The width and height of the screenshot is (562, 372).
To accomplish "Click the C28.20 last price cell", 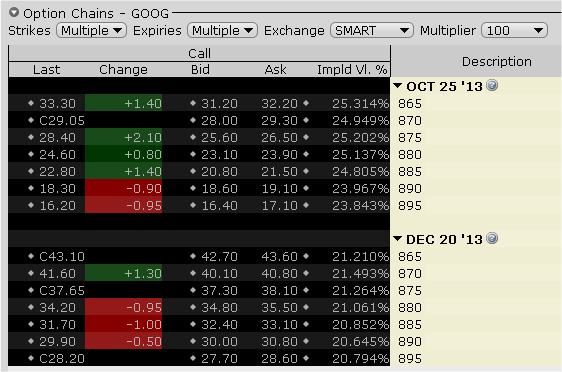I will click(x=62, y=359).
